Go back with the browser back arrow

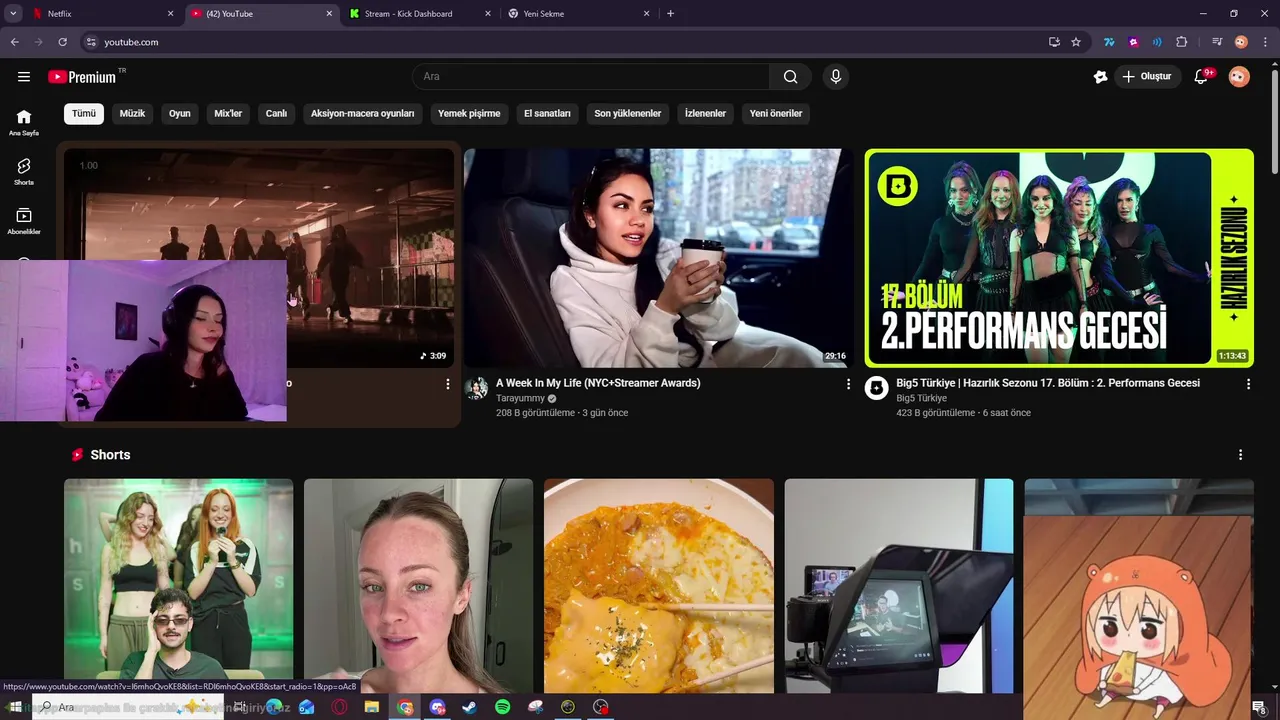pyautogui.click(x=15, y=42)
